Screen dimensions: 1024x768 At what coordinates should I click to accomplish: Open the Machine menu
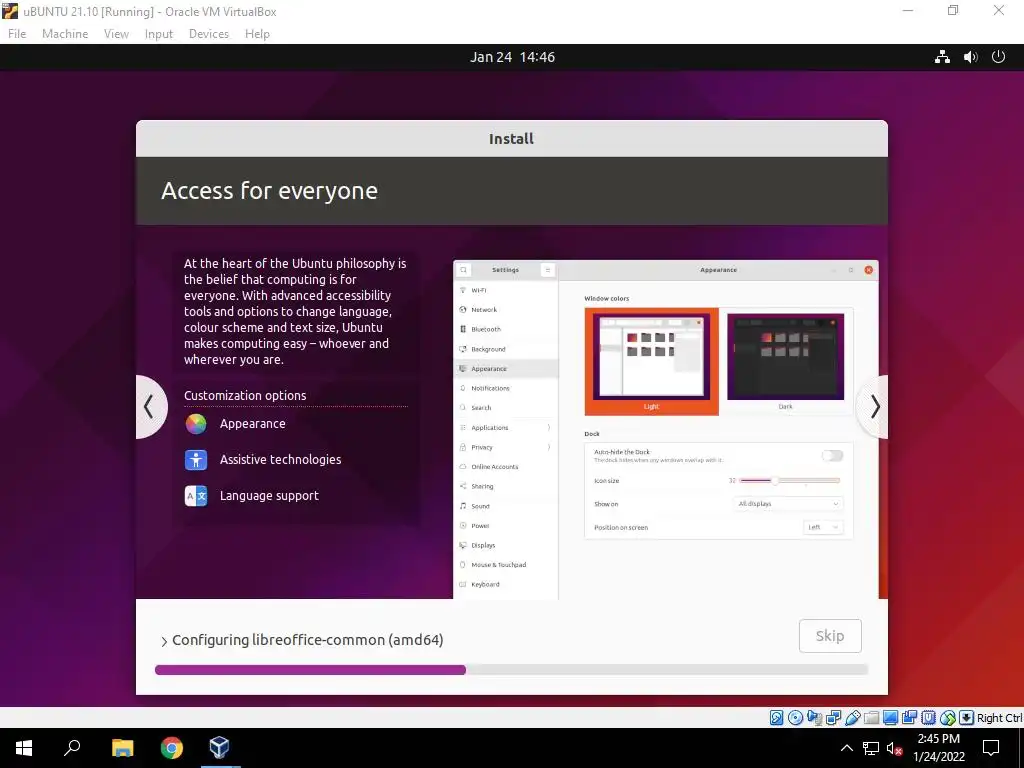tap(65, 34)
